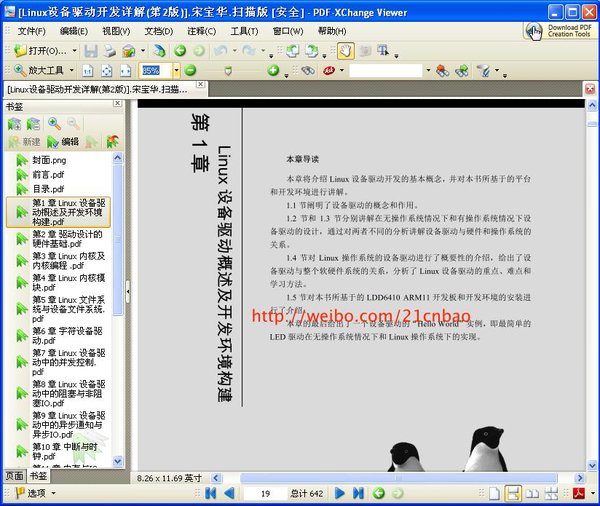Open the Edit menu 编辑(E)
Viewport: 600px width, 506px height.
pos(74,31)
